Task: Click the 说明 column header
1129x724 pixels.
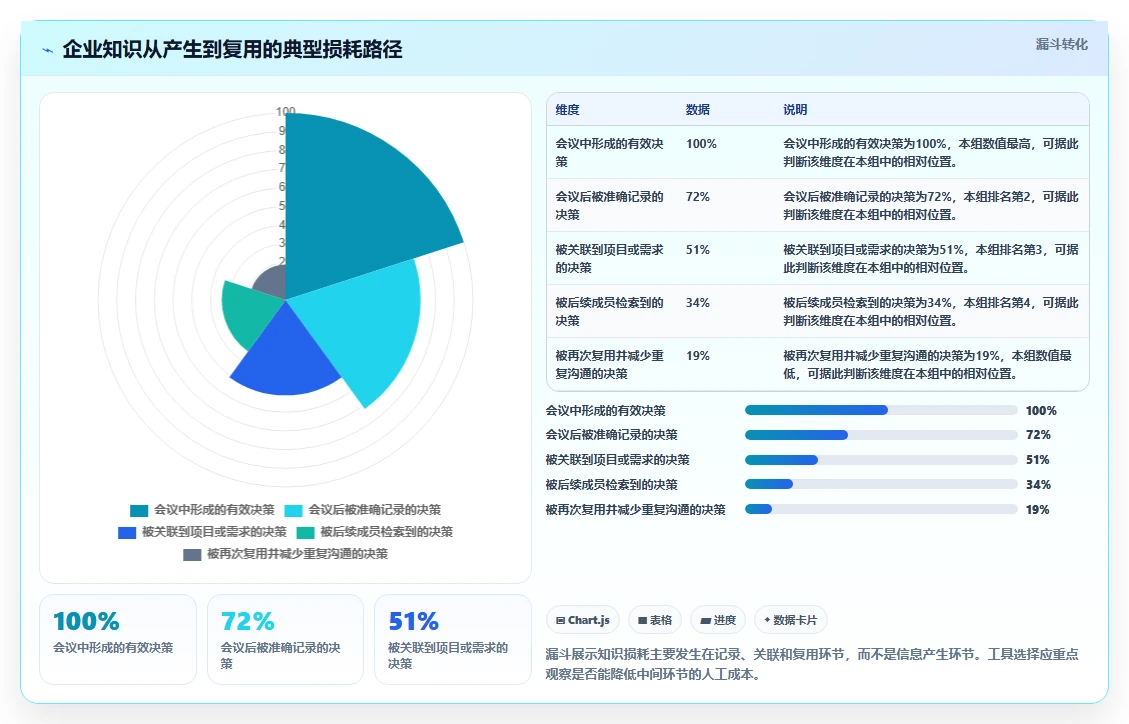Action: (795, 109)
